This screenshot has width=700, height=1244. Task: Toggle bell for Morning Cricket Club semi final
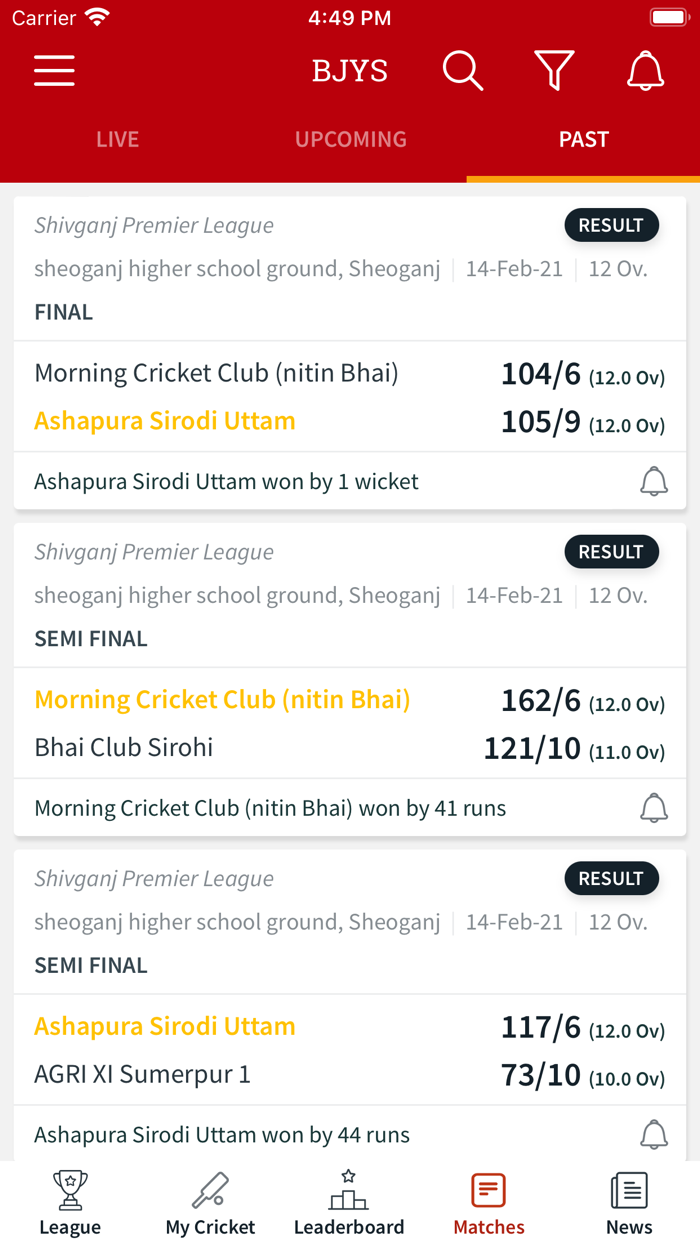pyautogui.click(x=653, y=808)
